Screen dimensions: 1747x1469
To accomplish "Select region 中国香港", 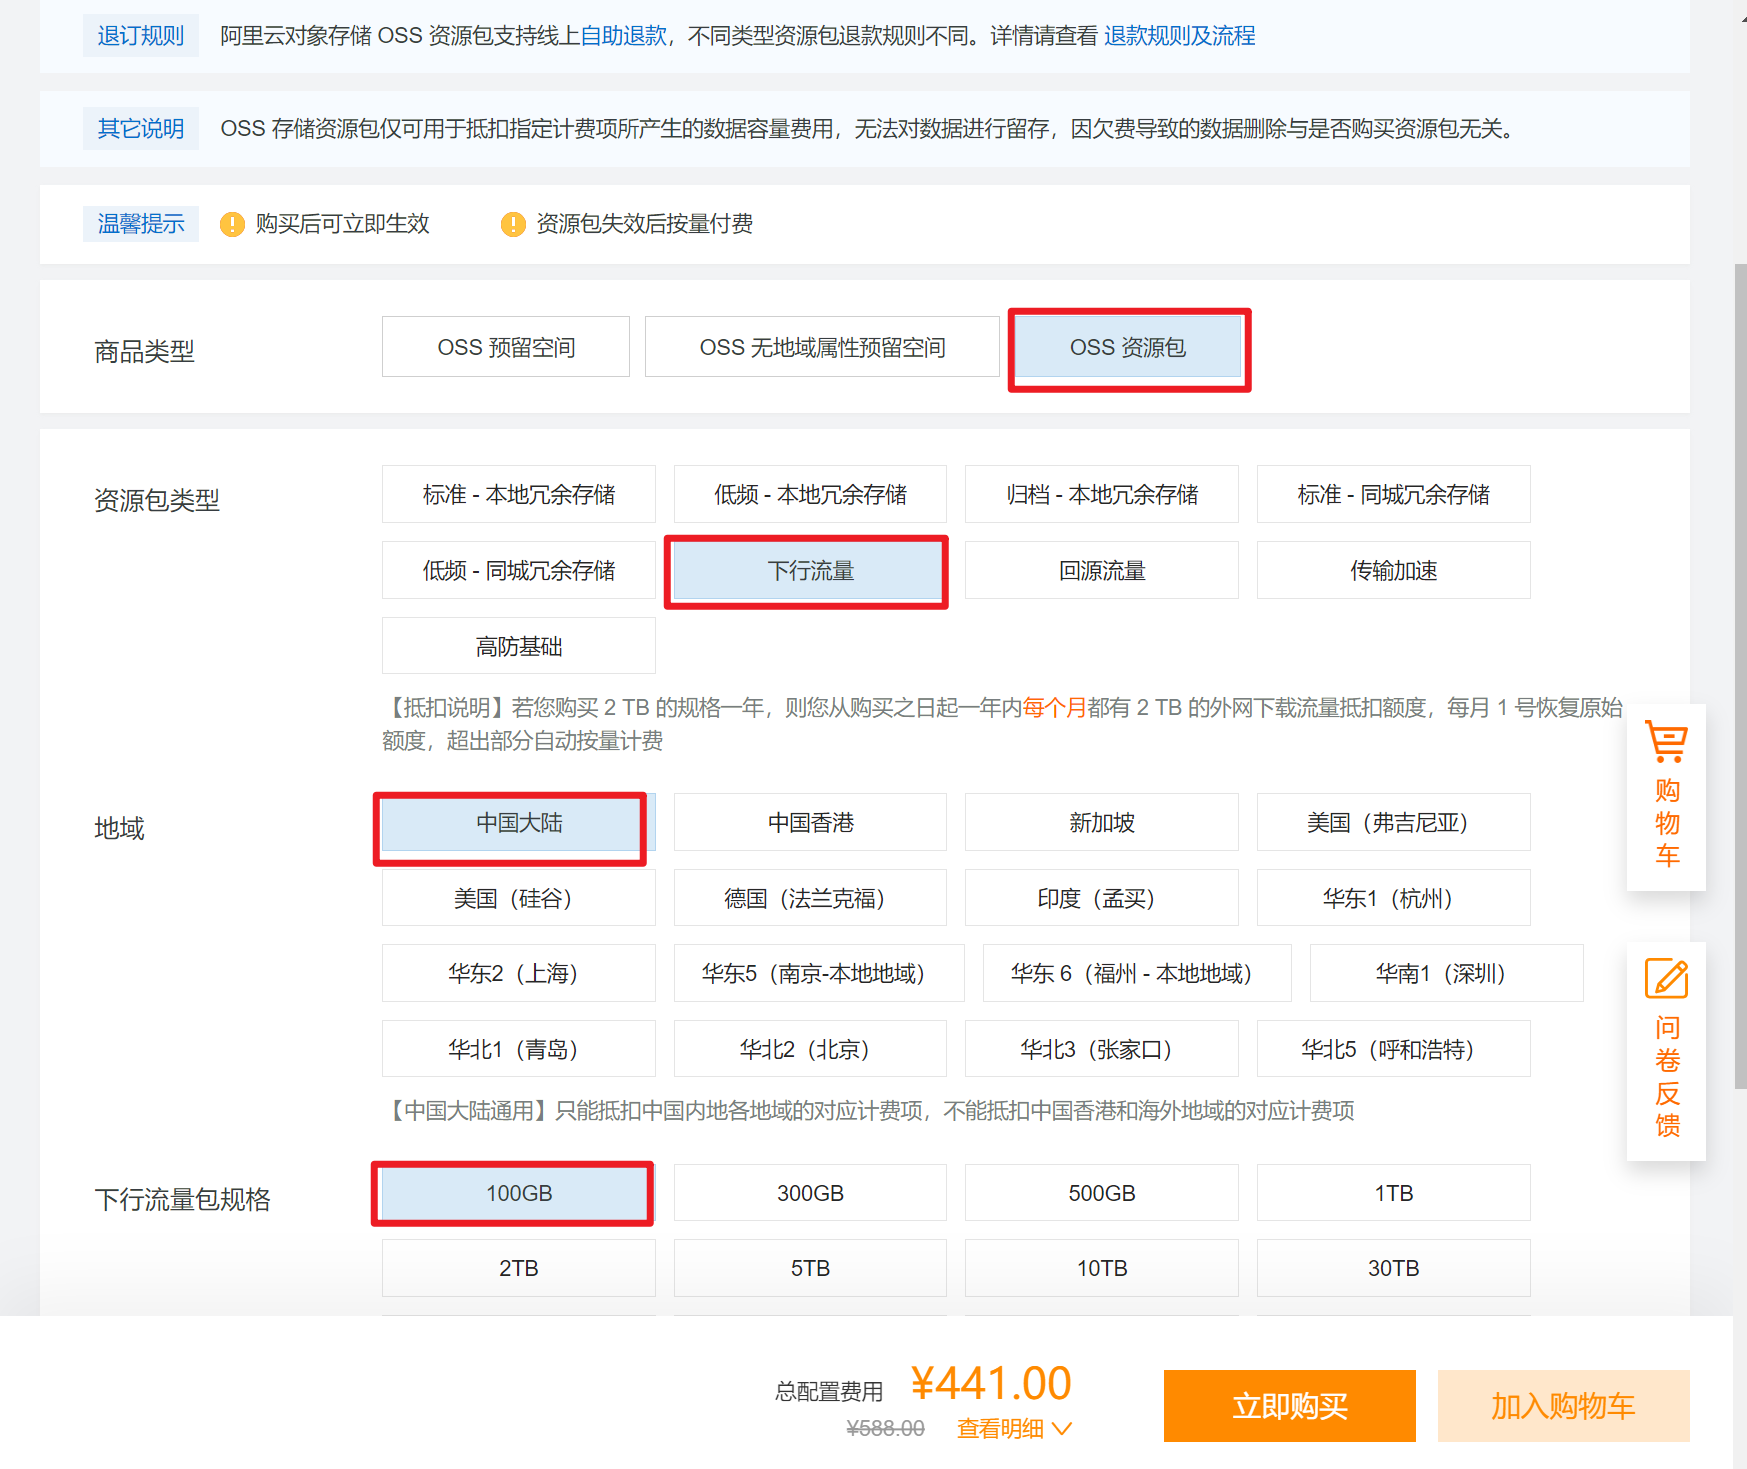I will click(810, 822).
